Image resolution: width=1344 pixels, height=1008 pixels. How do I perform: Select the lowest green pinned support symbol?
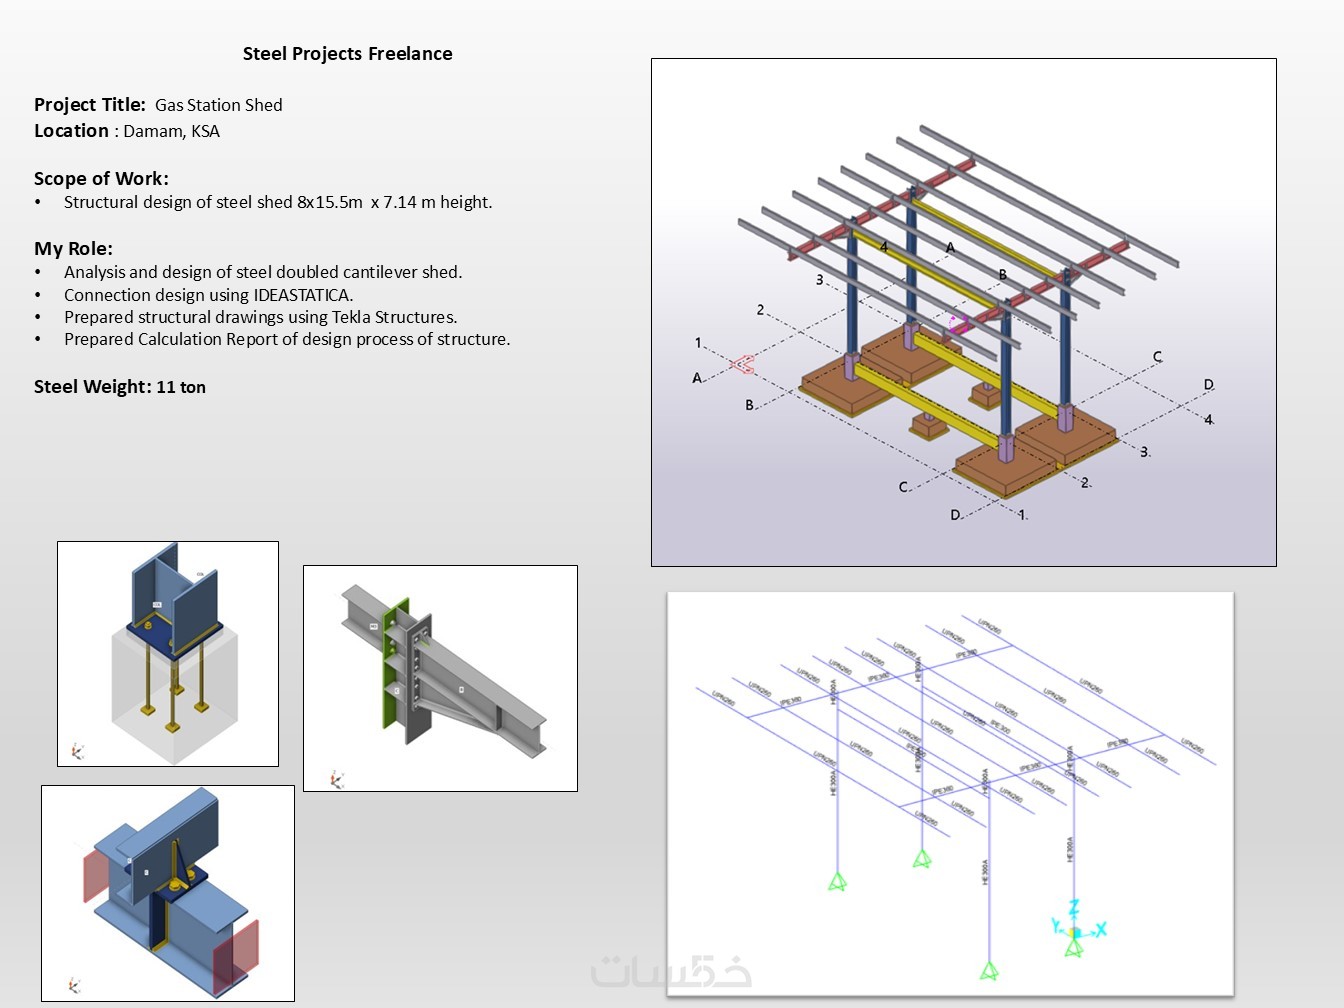click(x=989, y=970)
